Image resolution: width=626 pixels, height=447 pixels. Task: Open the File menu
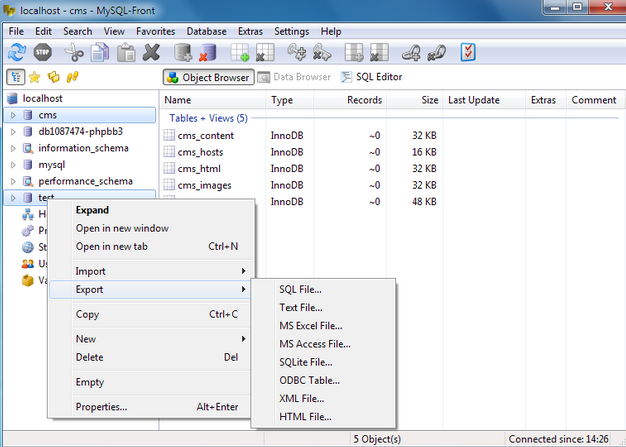pyautogui.click(x=16, y=31)
